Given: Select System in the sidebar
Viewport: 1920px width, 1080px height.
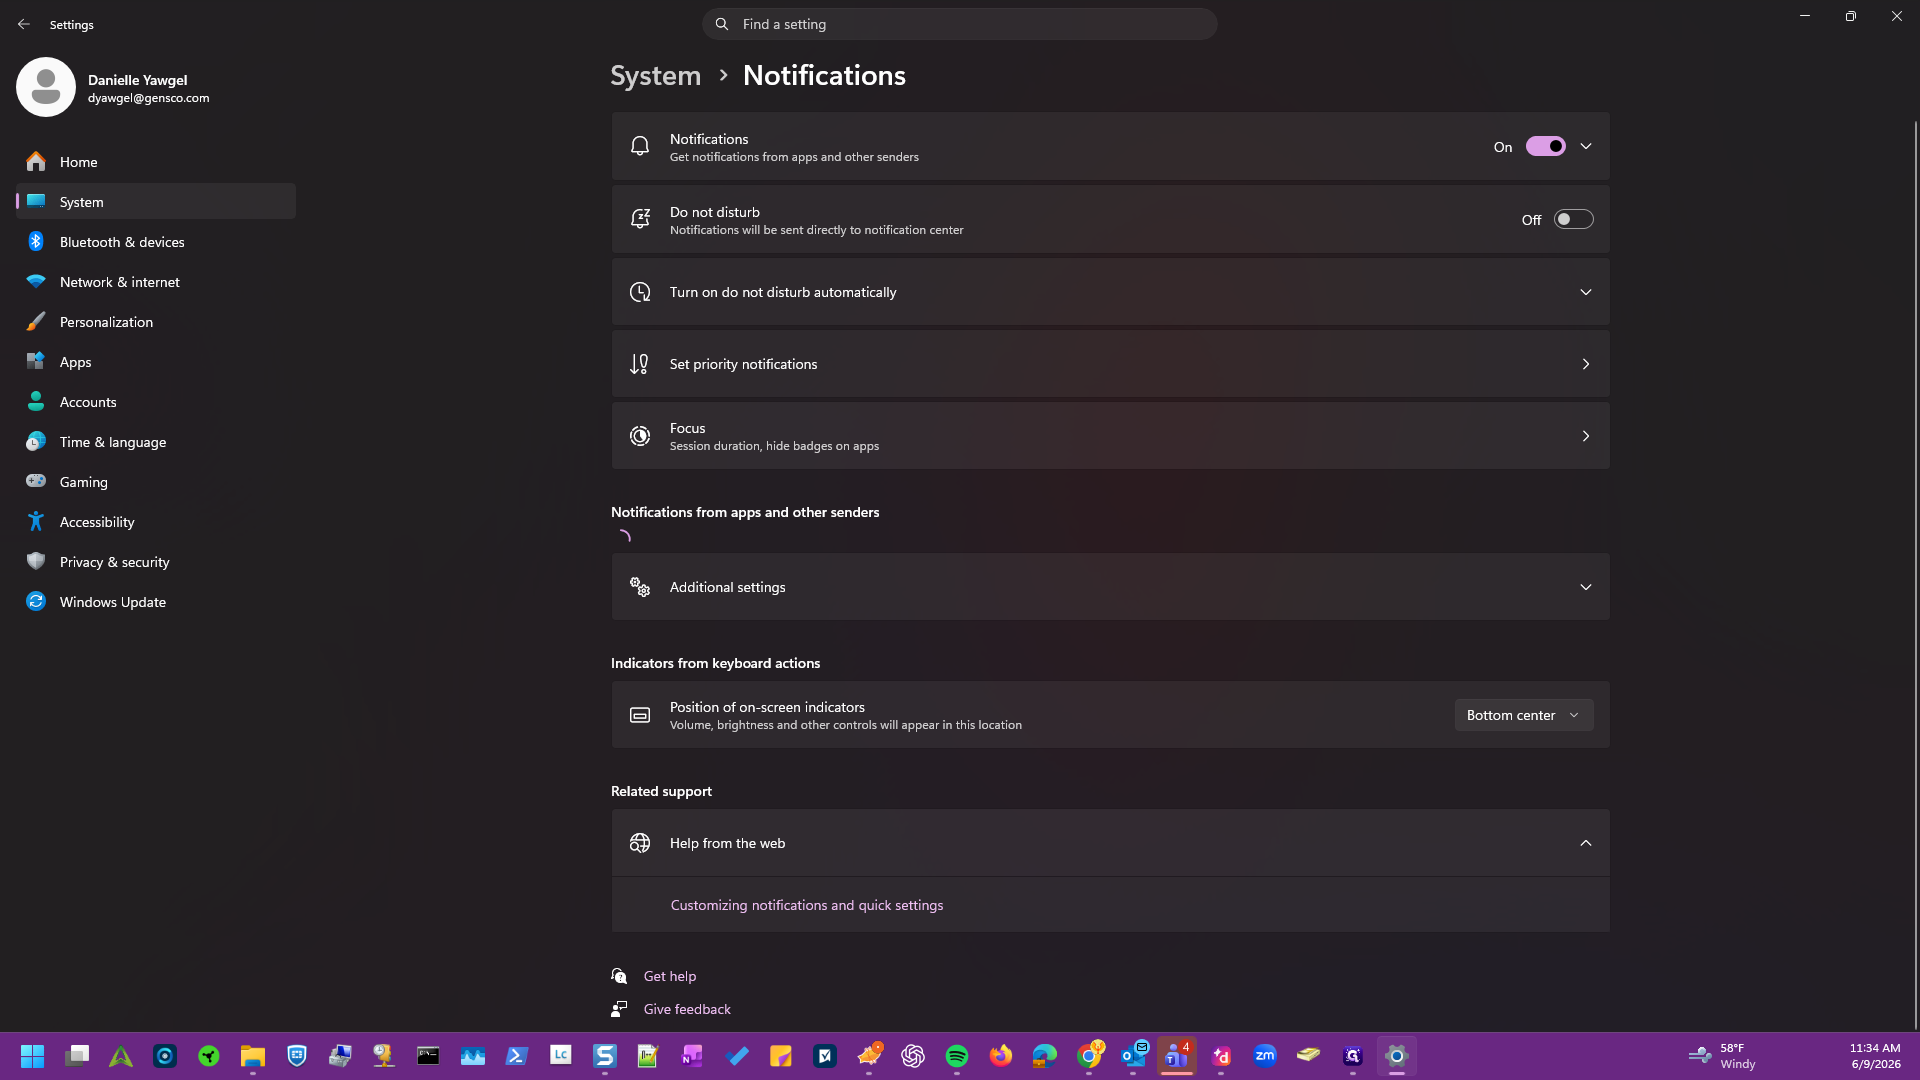Looking at the screenshot, I should [156, 202].
